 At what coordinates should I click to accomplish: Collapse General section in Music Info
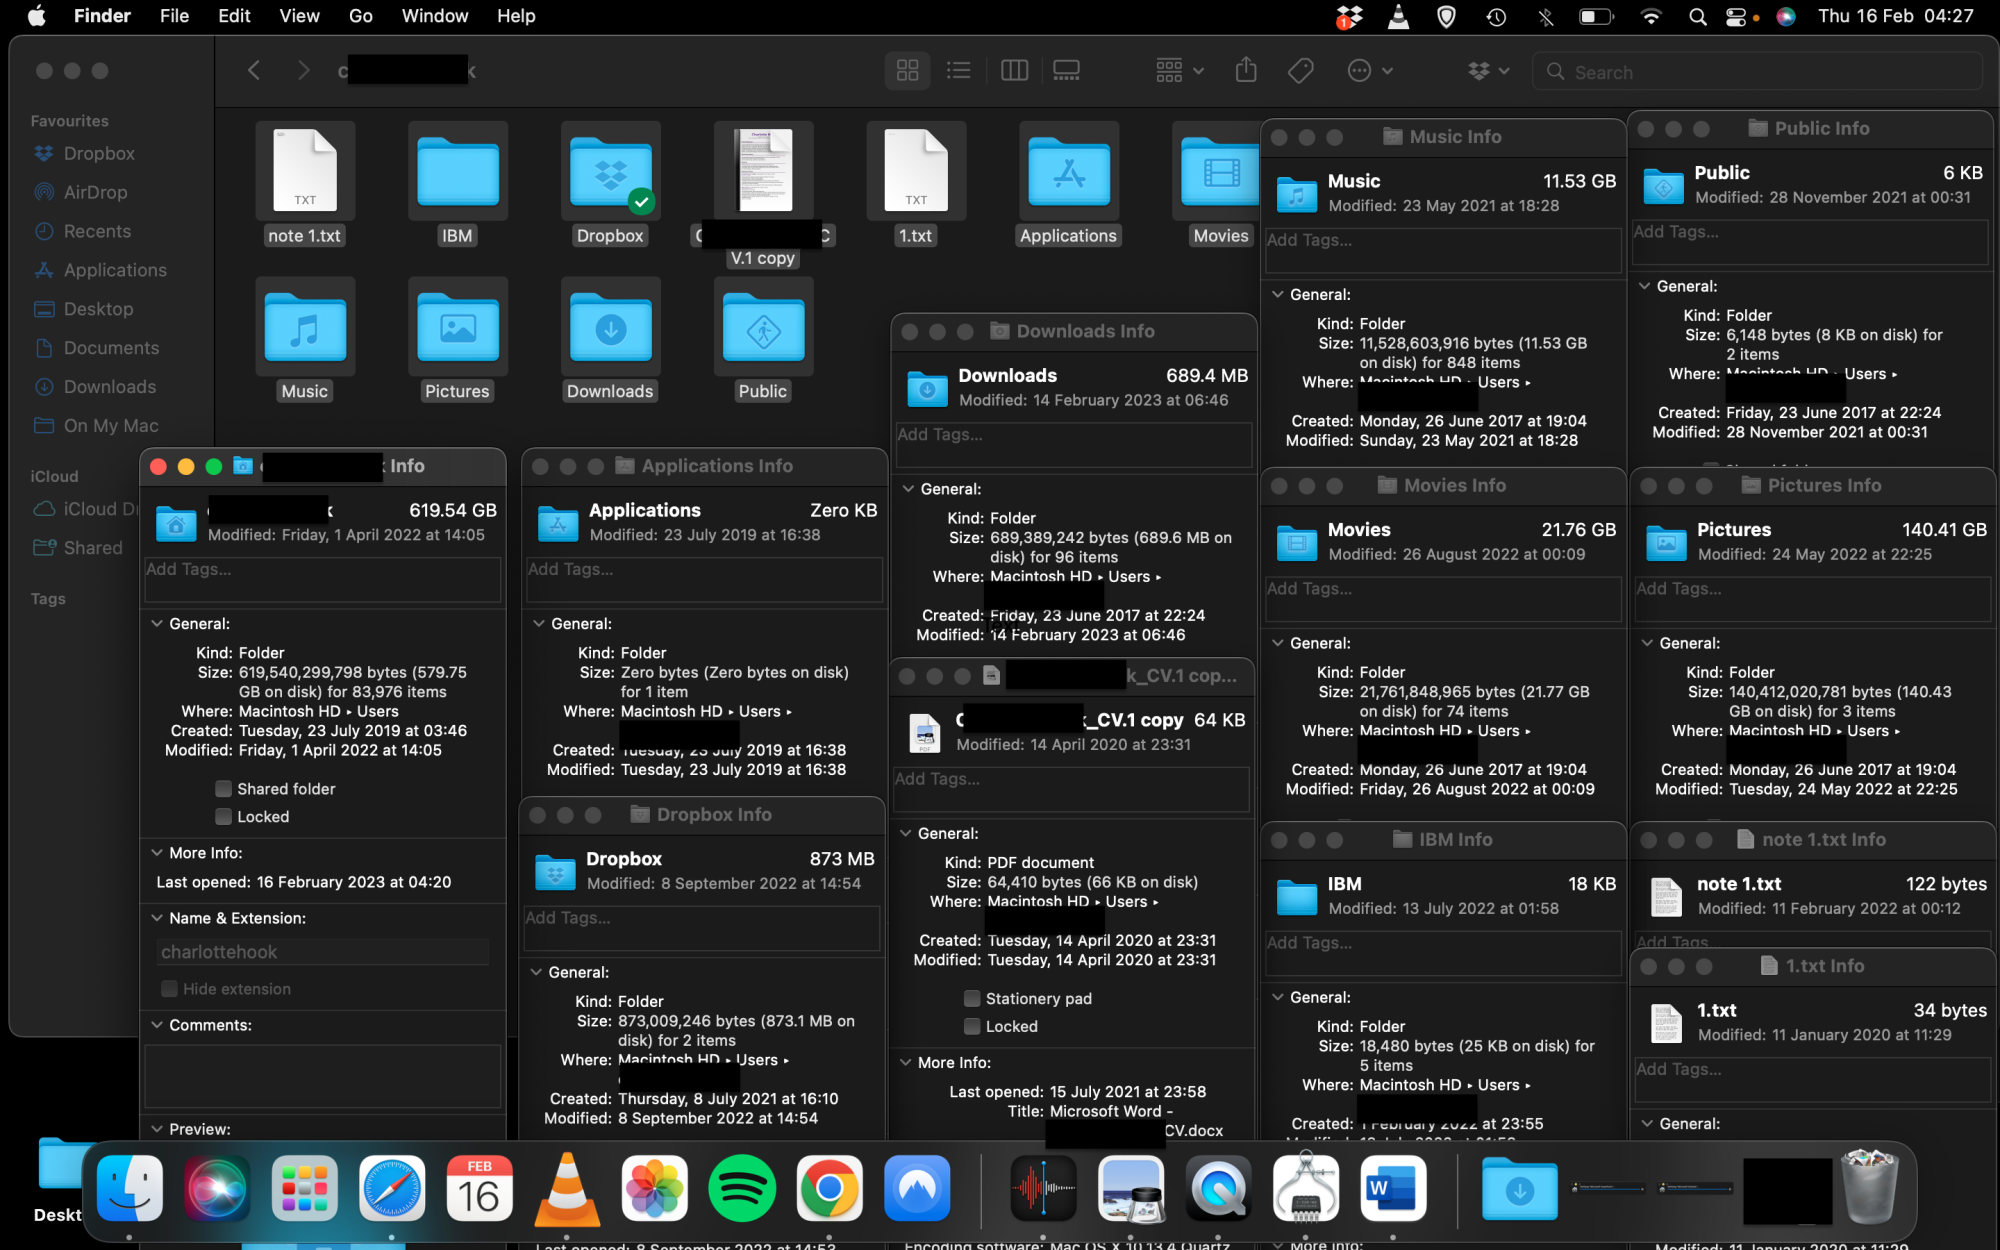[x=1278, y=295]
